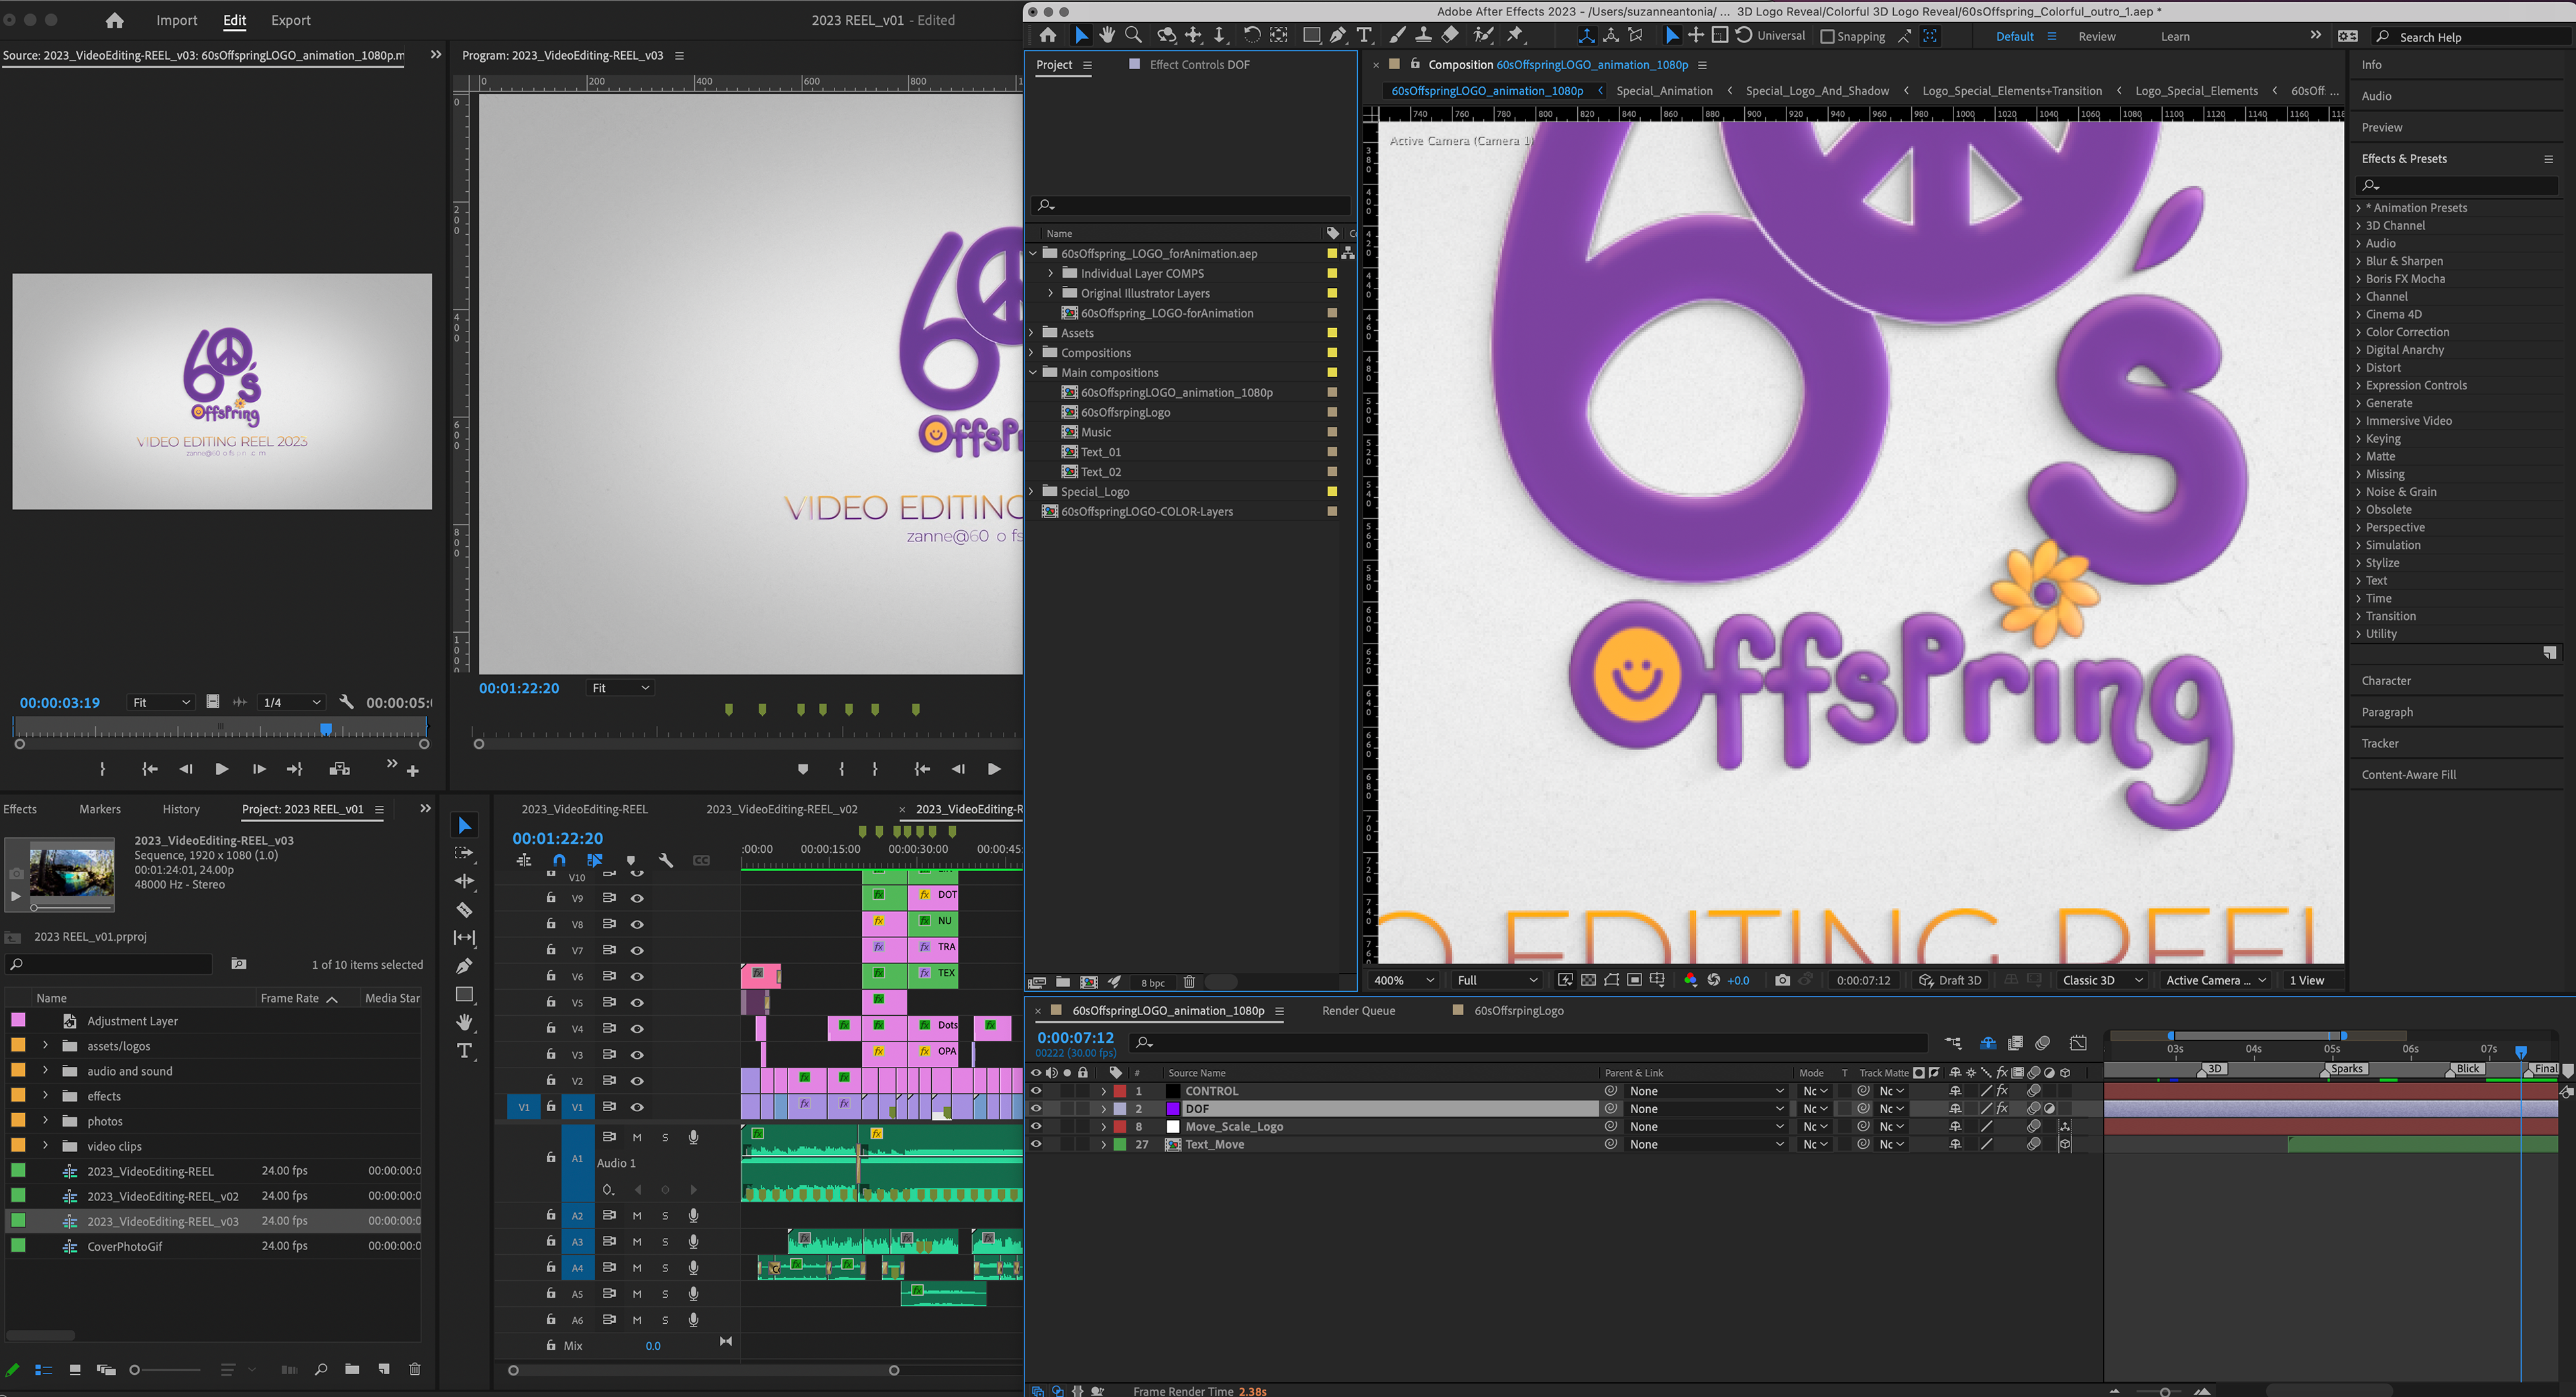Select the Type tool in After Effects toolbar
The image size is (2576, 1397).
click(x=1364, y=35)
